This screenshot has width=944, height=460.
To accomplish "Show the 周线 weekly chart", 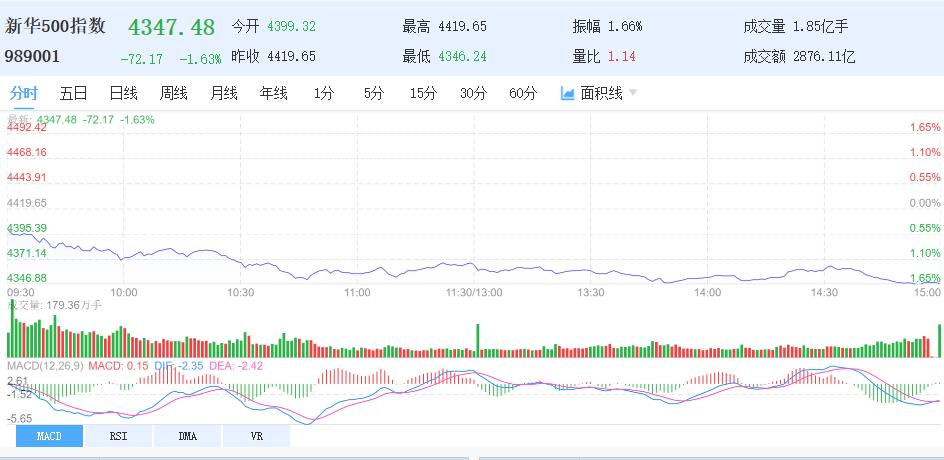I will [173, 93].
